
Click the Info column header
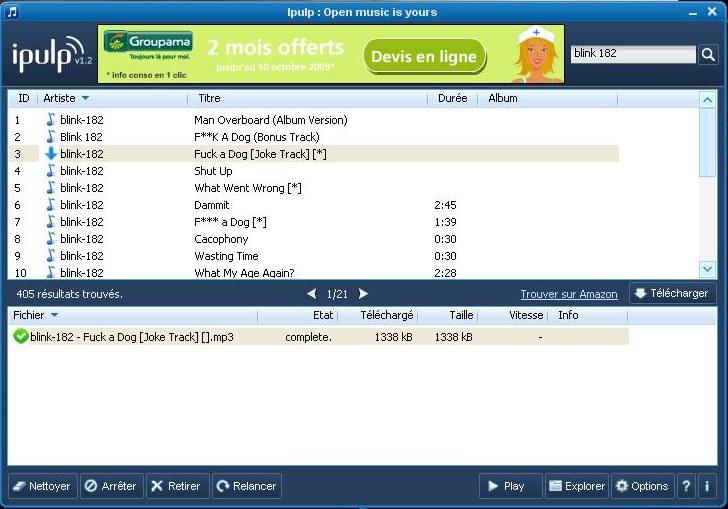click(x=587, y=315)
